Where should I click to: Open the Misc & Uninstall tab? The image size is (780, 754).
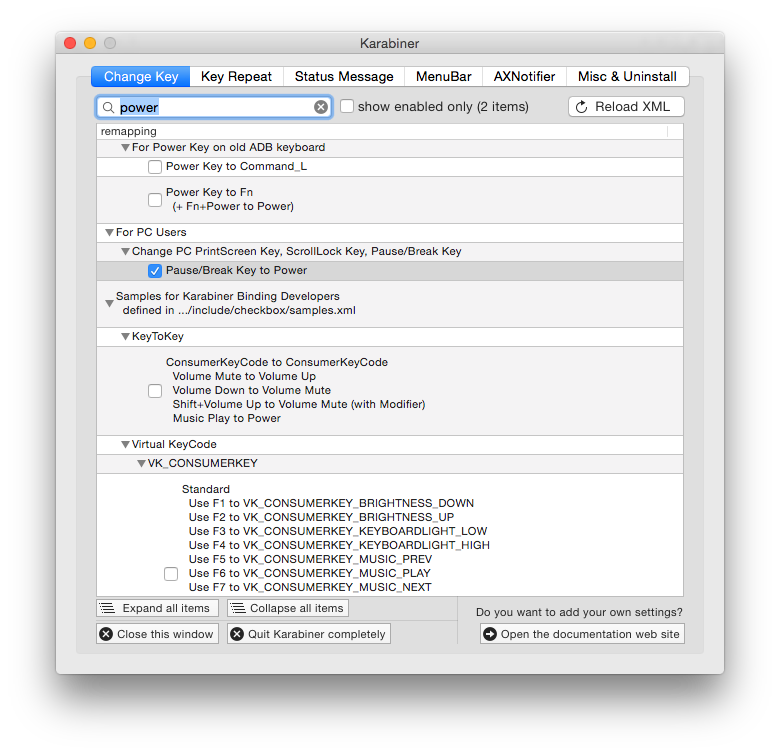[x=627, y=77]
